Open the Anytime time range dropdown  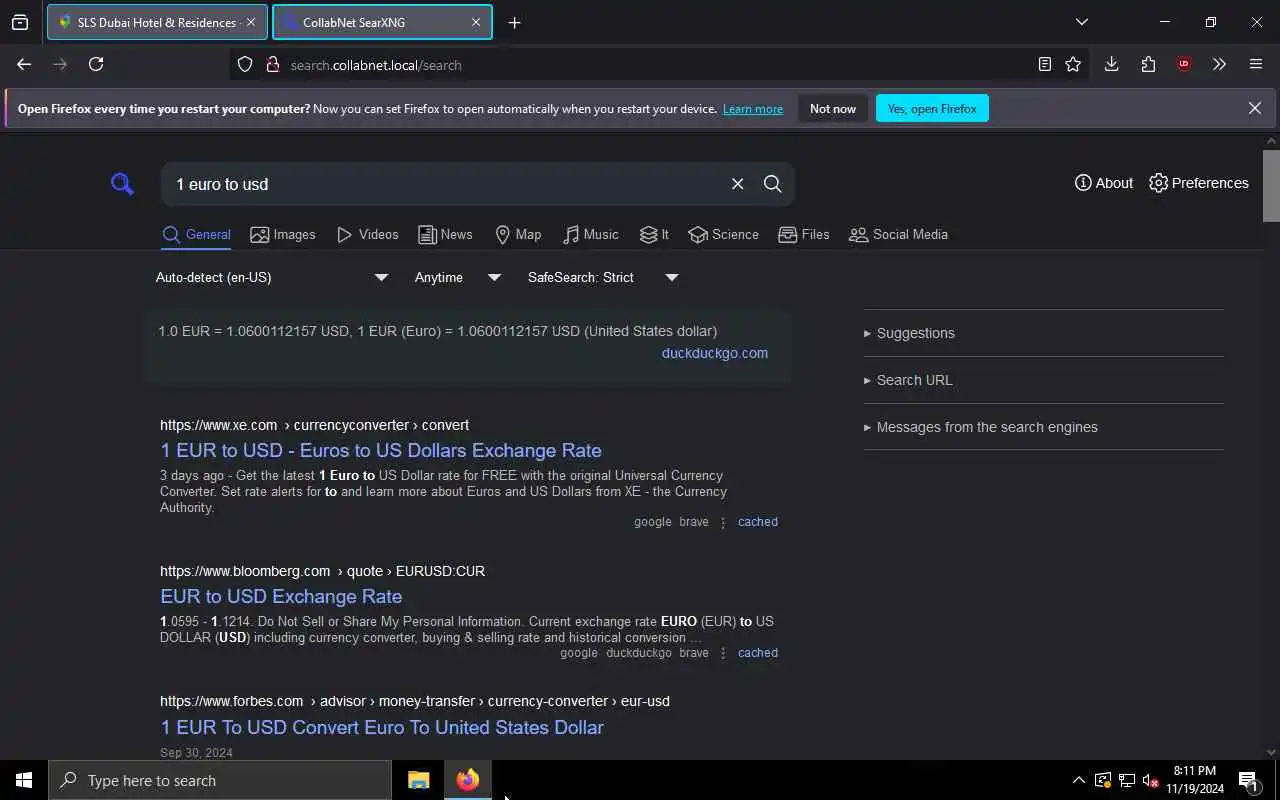pos(458,277)
